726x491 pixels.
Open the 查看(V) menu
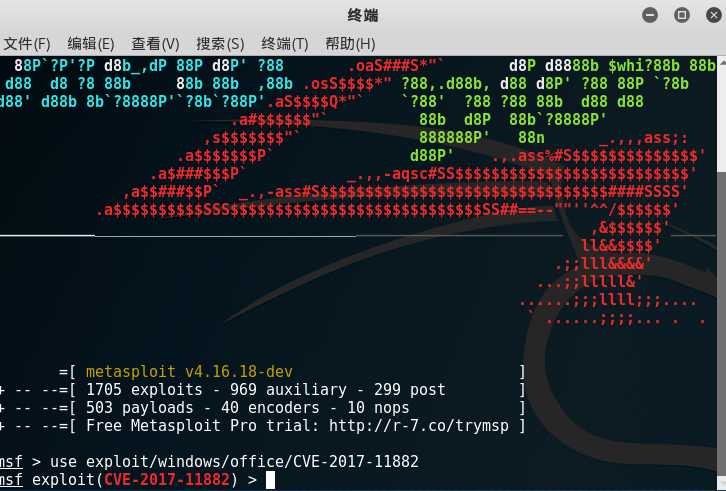click(x=155, y=44)
